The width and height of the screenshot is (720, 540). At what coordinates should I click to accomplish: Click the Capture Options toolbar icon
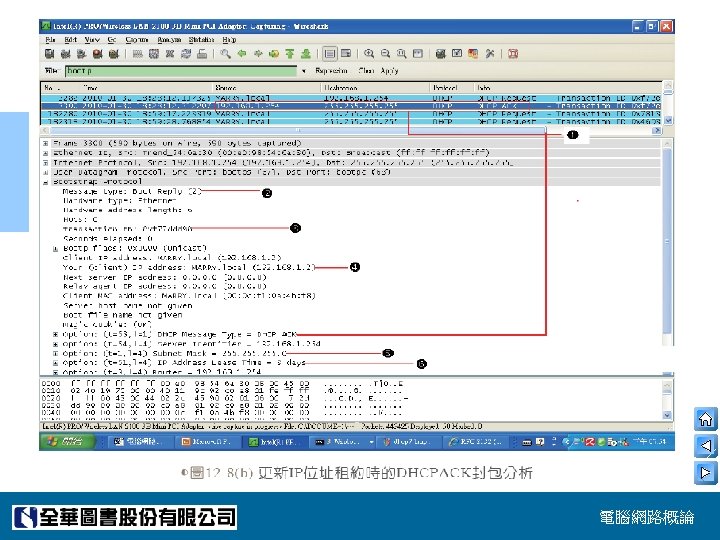click(x=66, y=54)
